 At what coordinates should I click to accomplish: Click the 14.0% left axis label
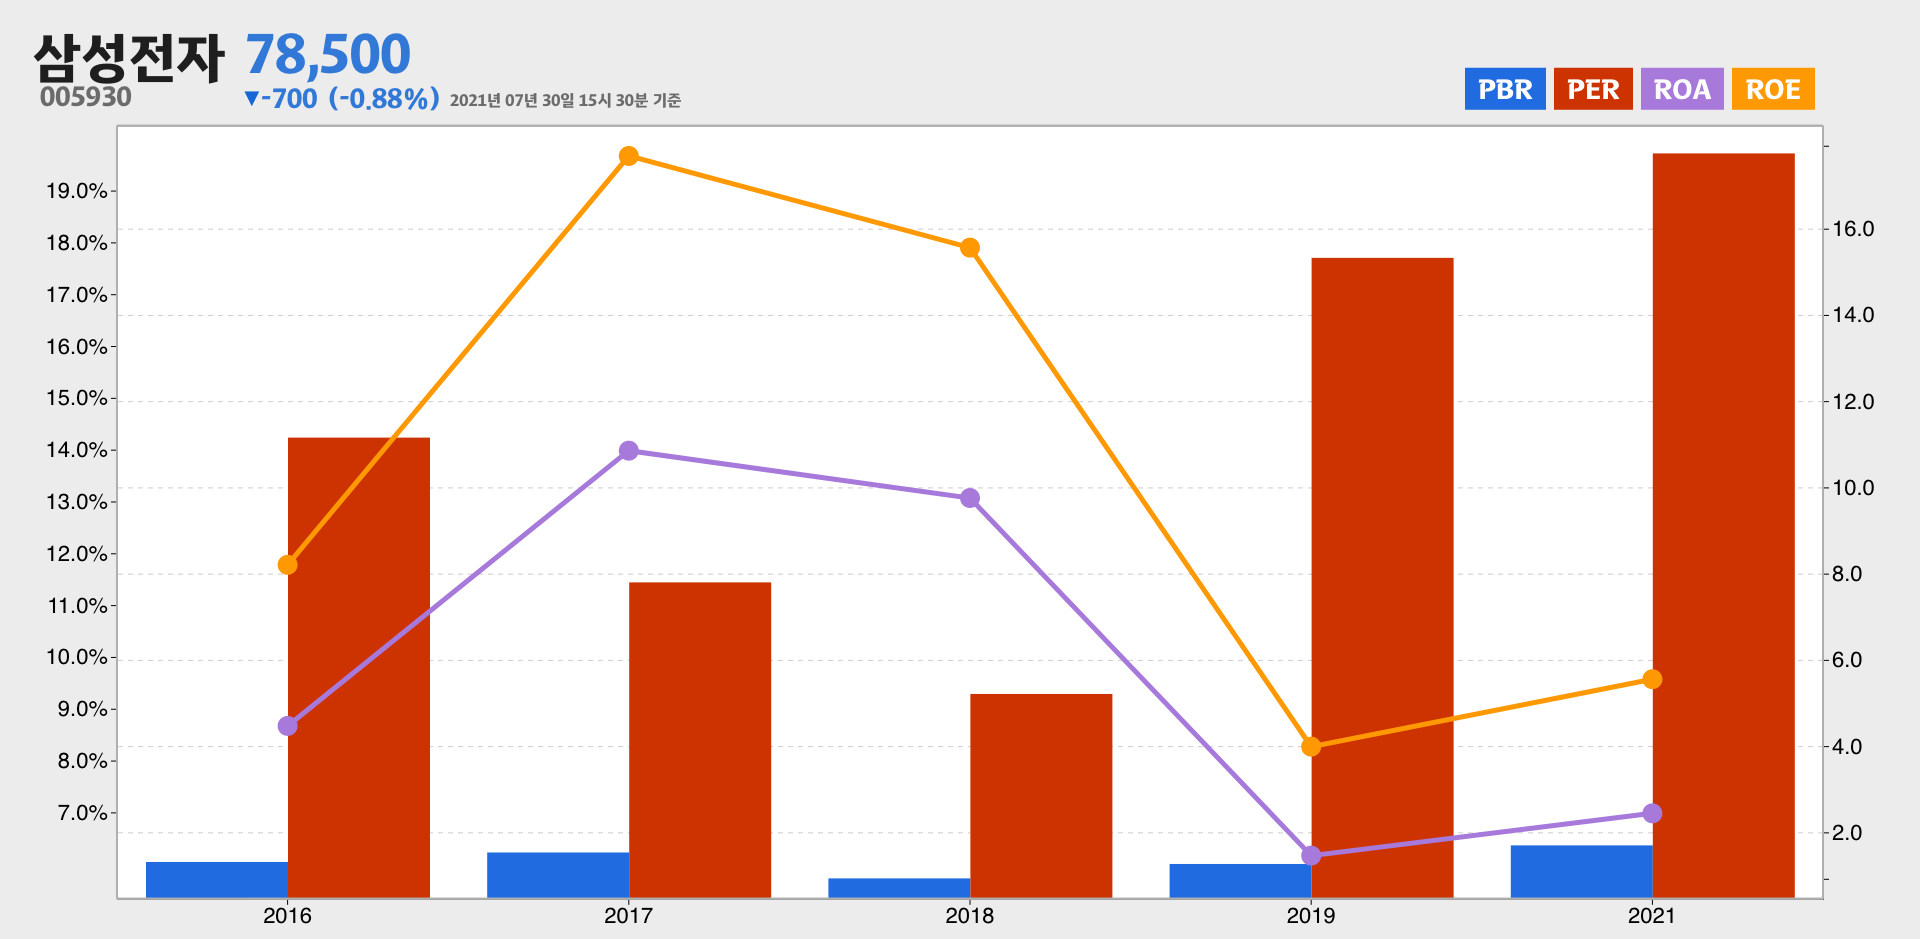(77, 450)
